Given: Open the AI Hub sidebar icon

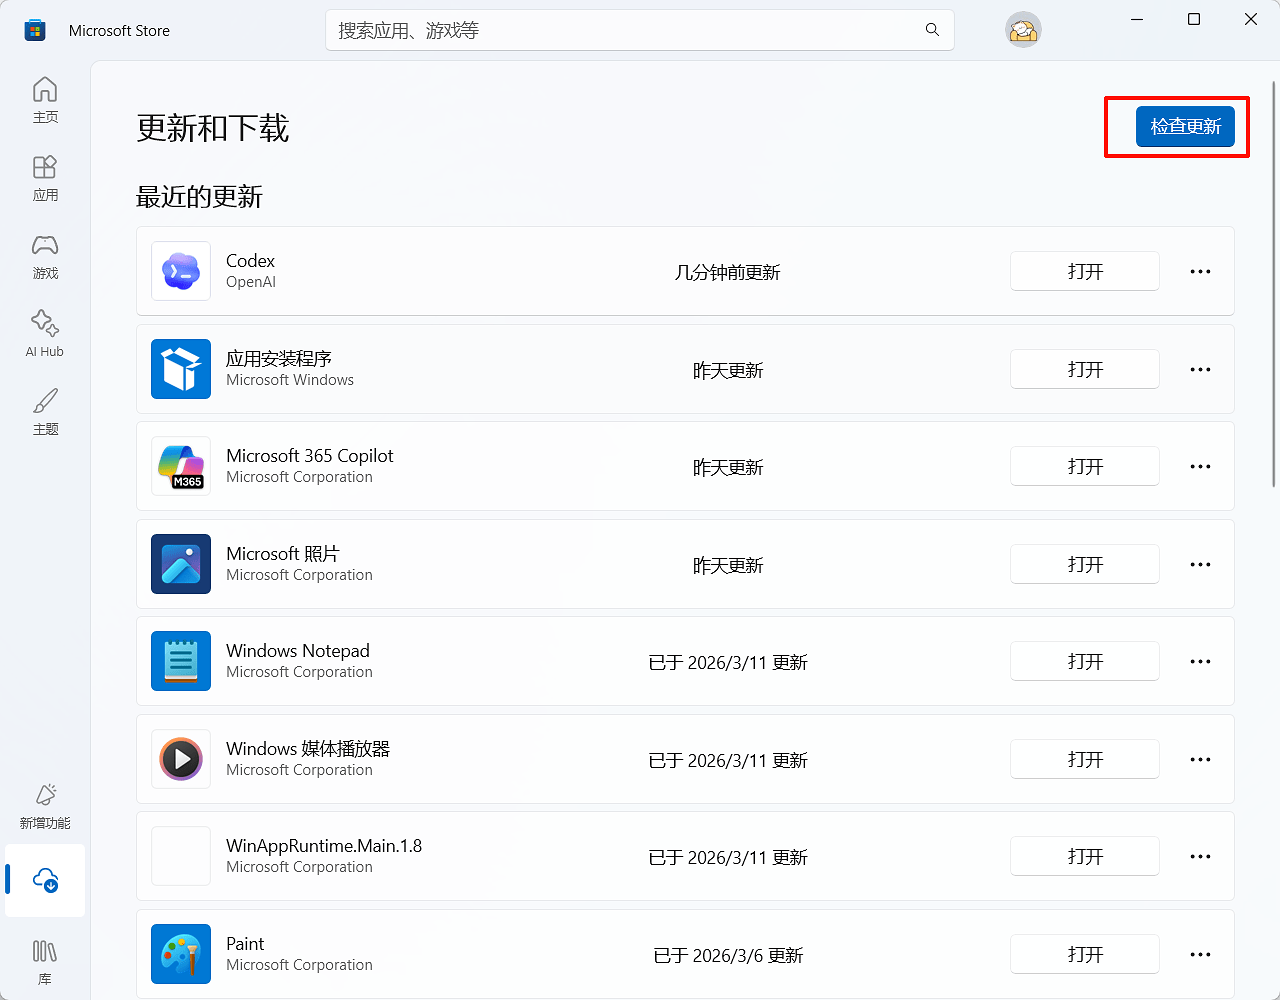Looking at the screenshot, I should tap(45, 334).
